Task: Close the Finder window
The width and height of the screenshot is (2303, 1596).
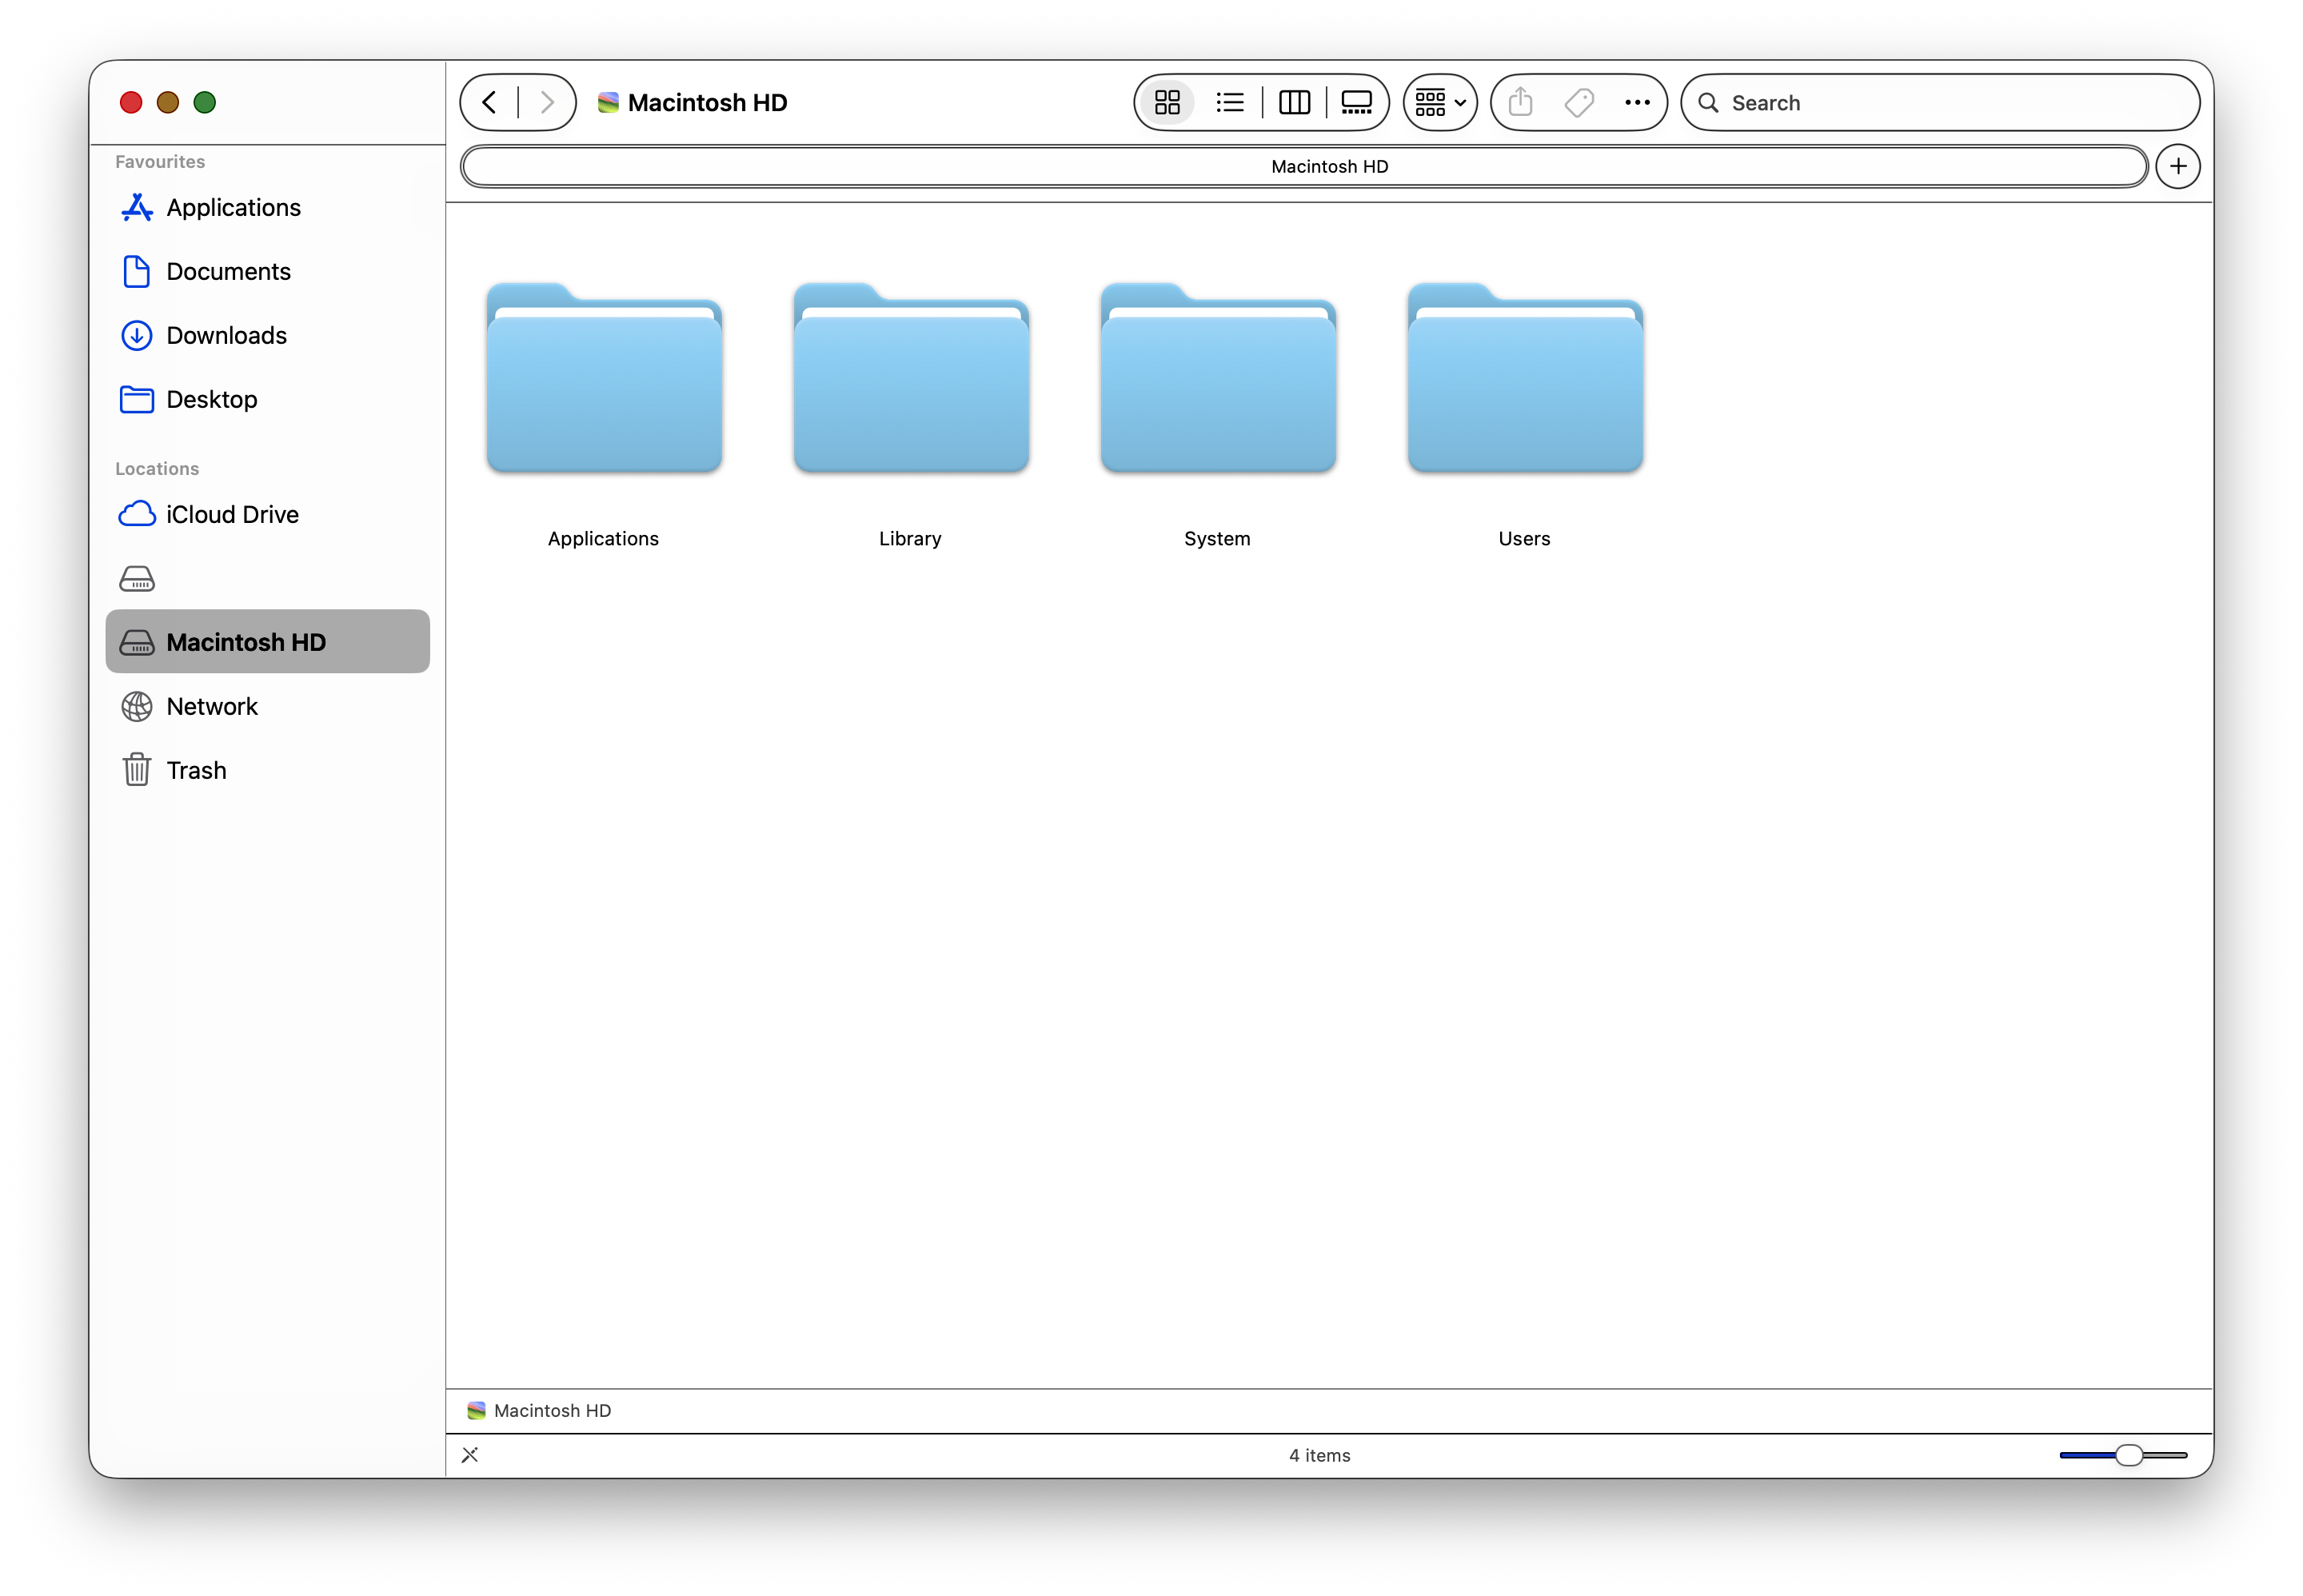Action: (x=131, y=102)
